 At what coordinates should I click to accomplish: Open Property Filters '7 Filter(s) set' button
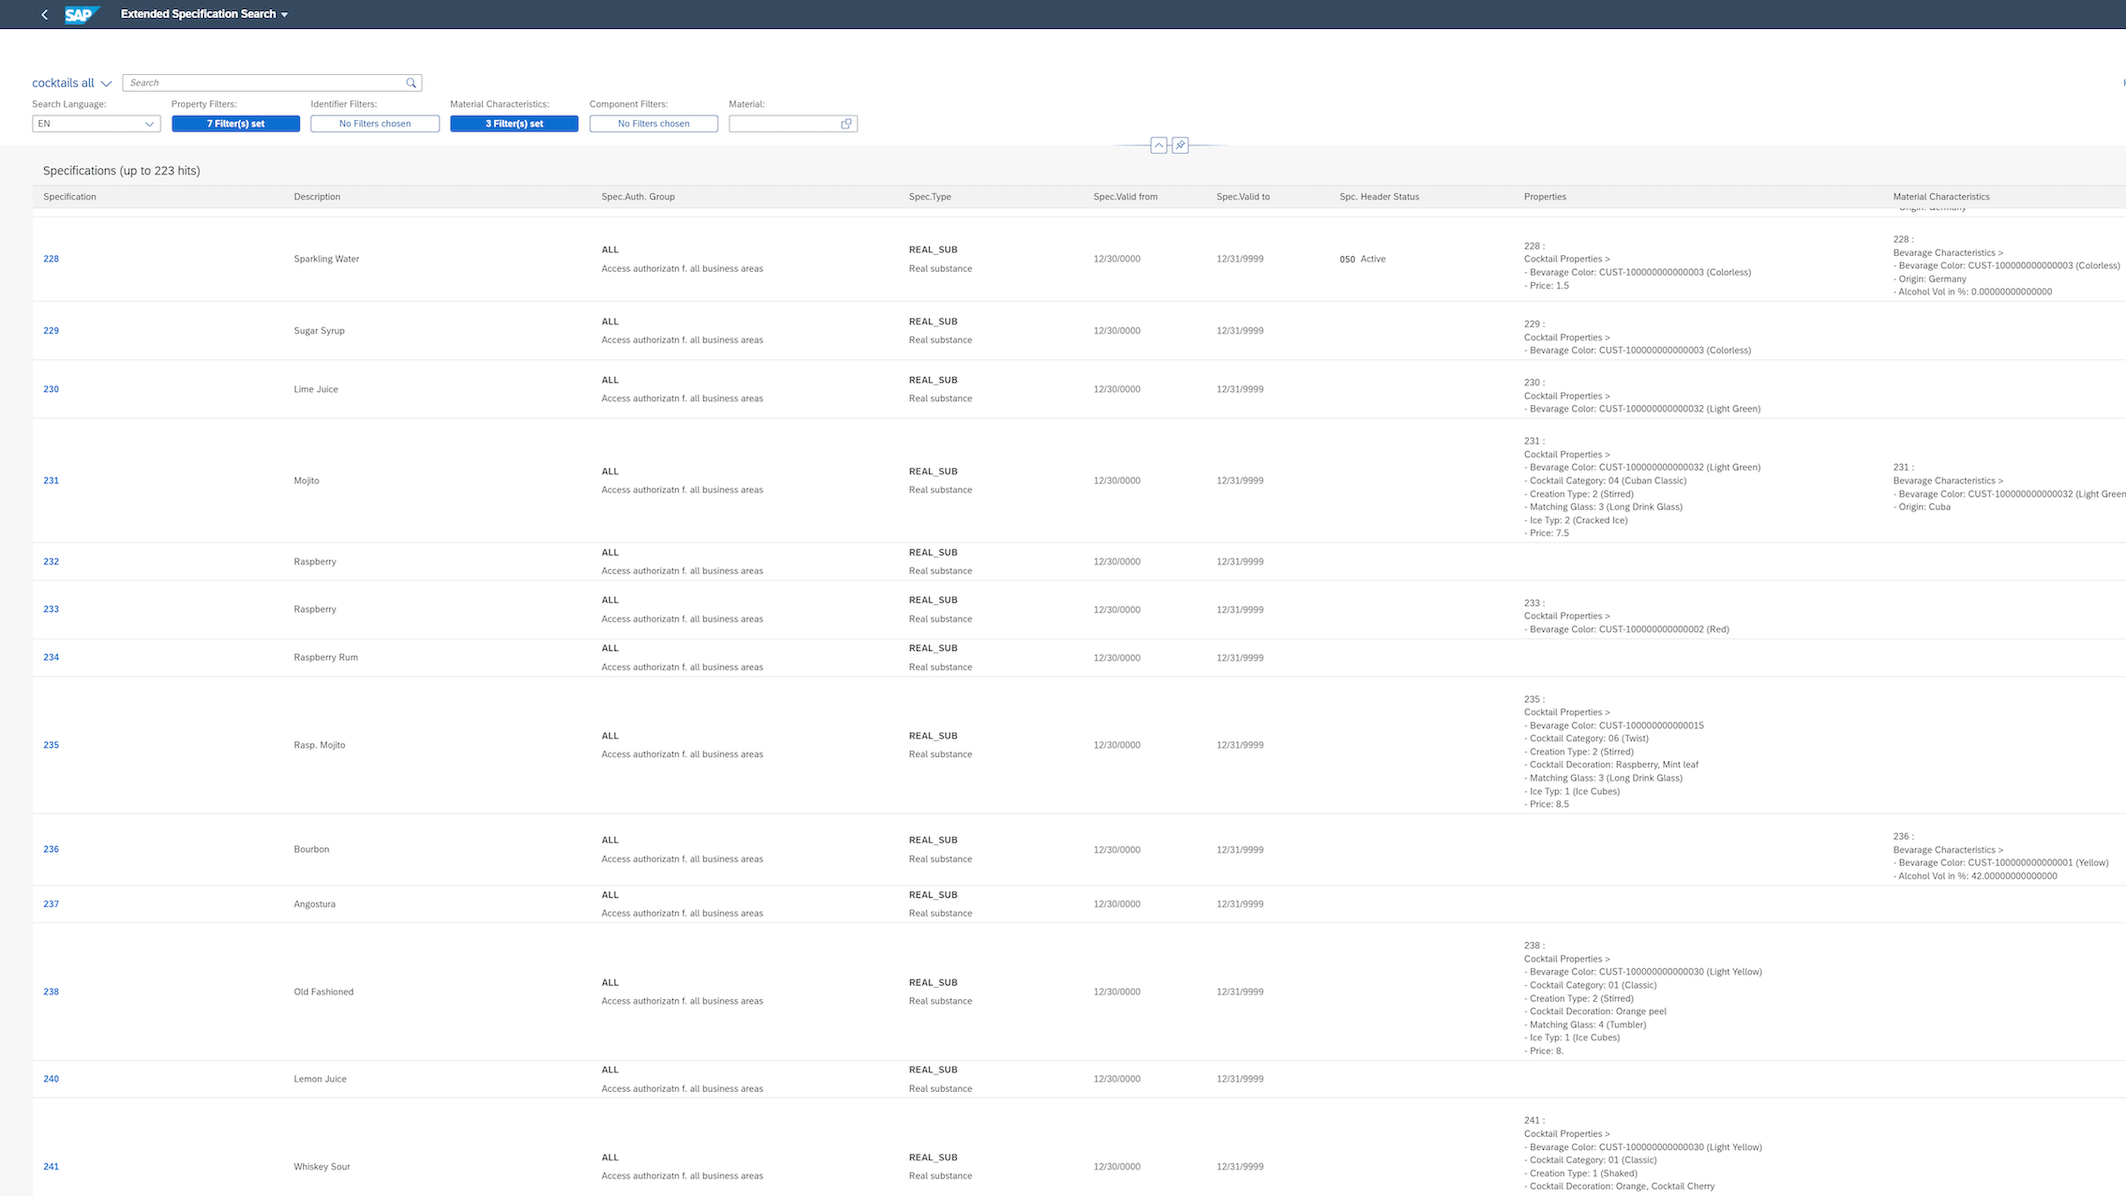point(236,124)
